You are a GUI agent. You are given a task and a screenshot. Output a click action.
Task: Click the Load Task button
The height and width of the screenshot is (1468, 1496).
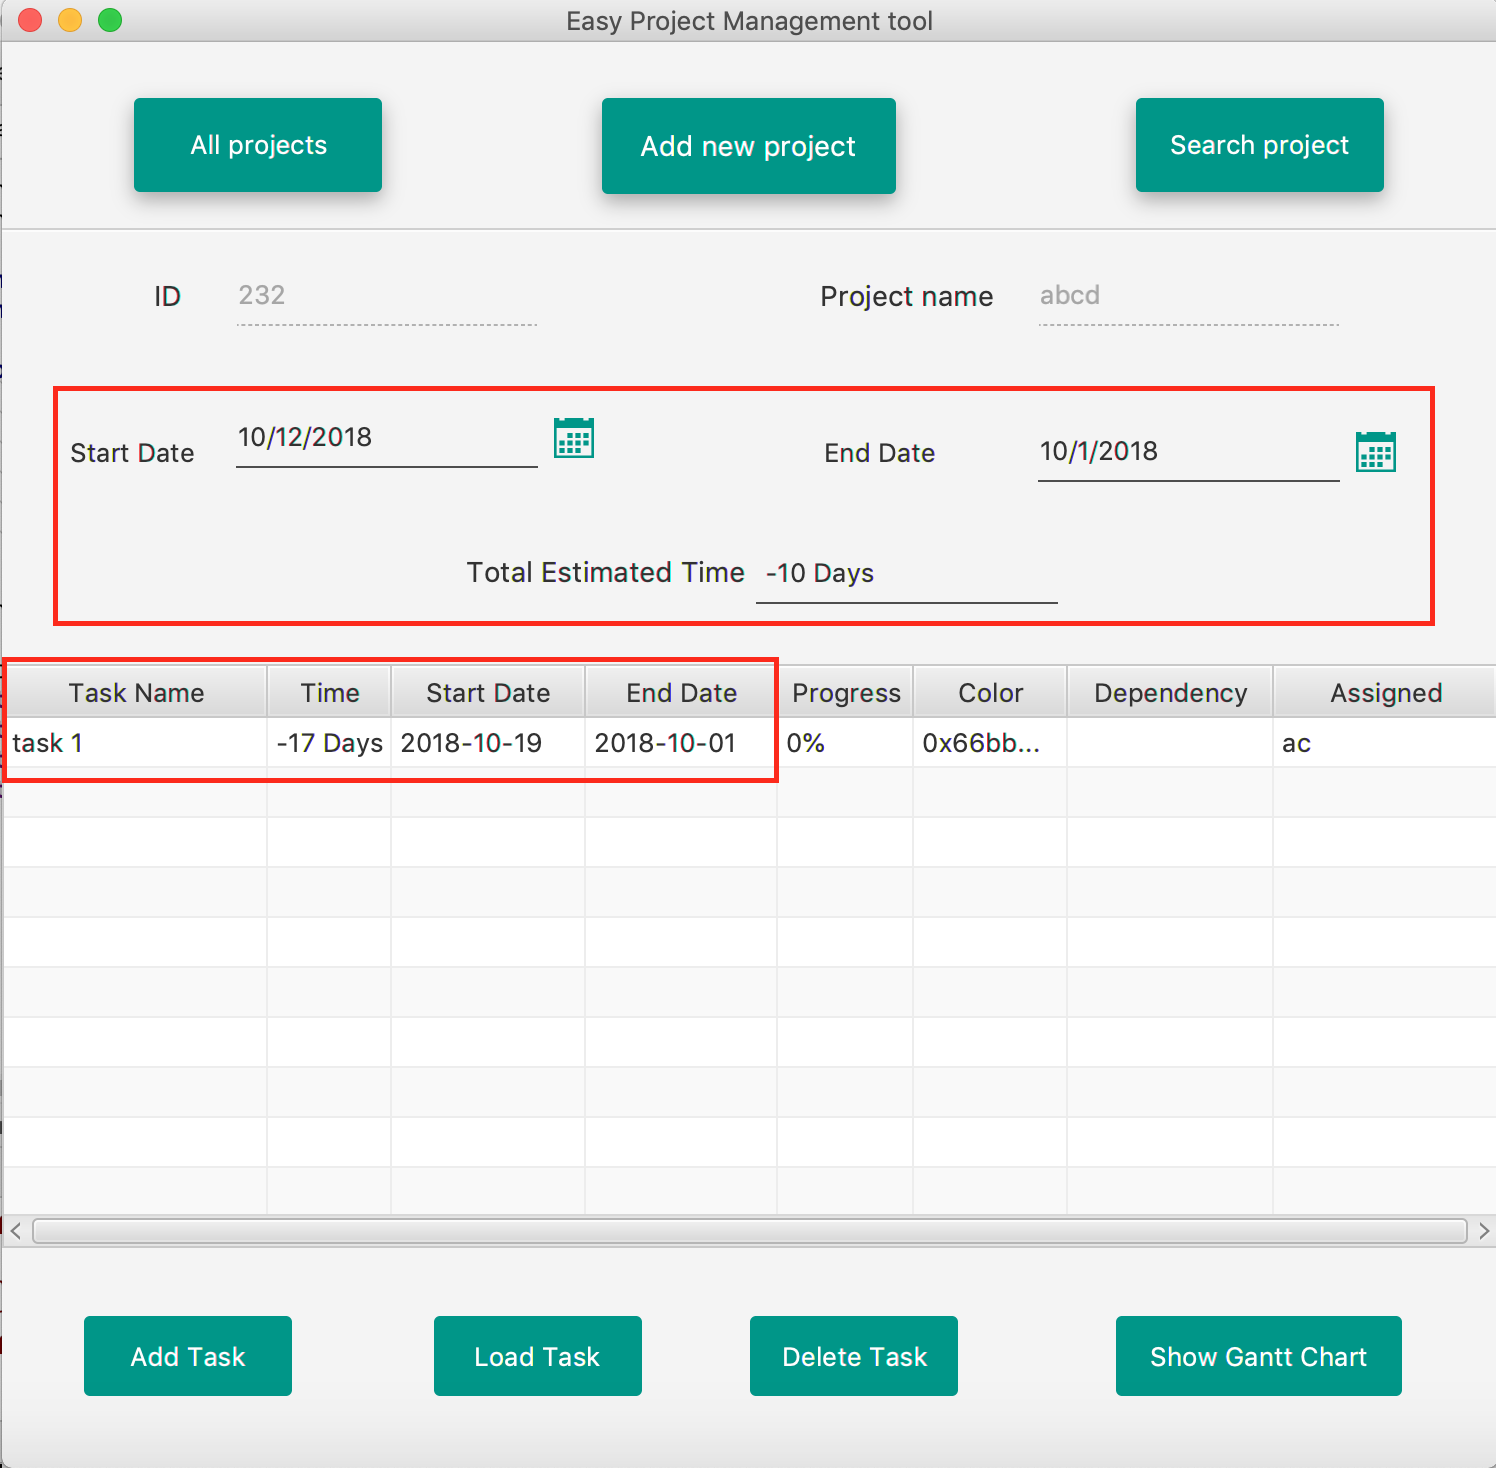[537, 1356]
